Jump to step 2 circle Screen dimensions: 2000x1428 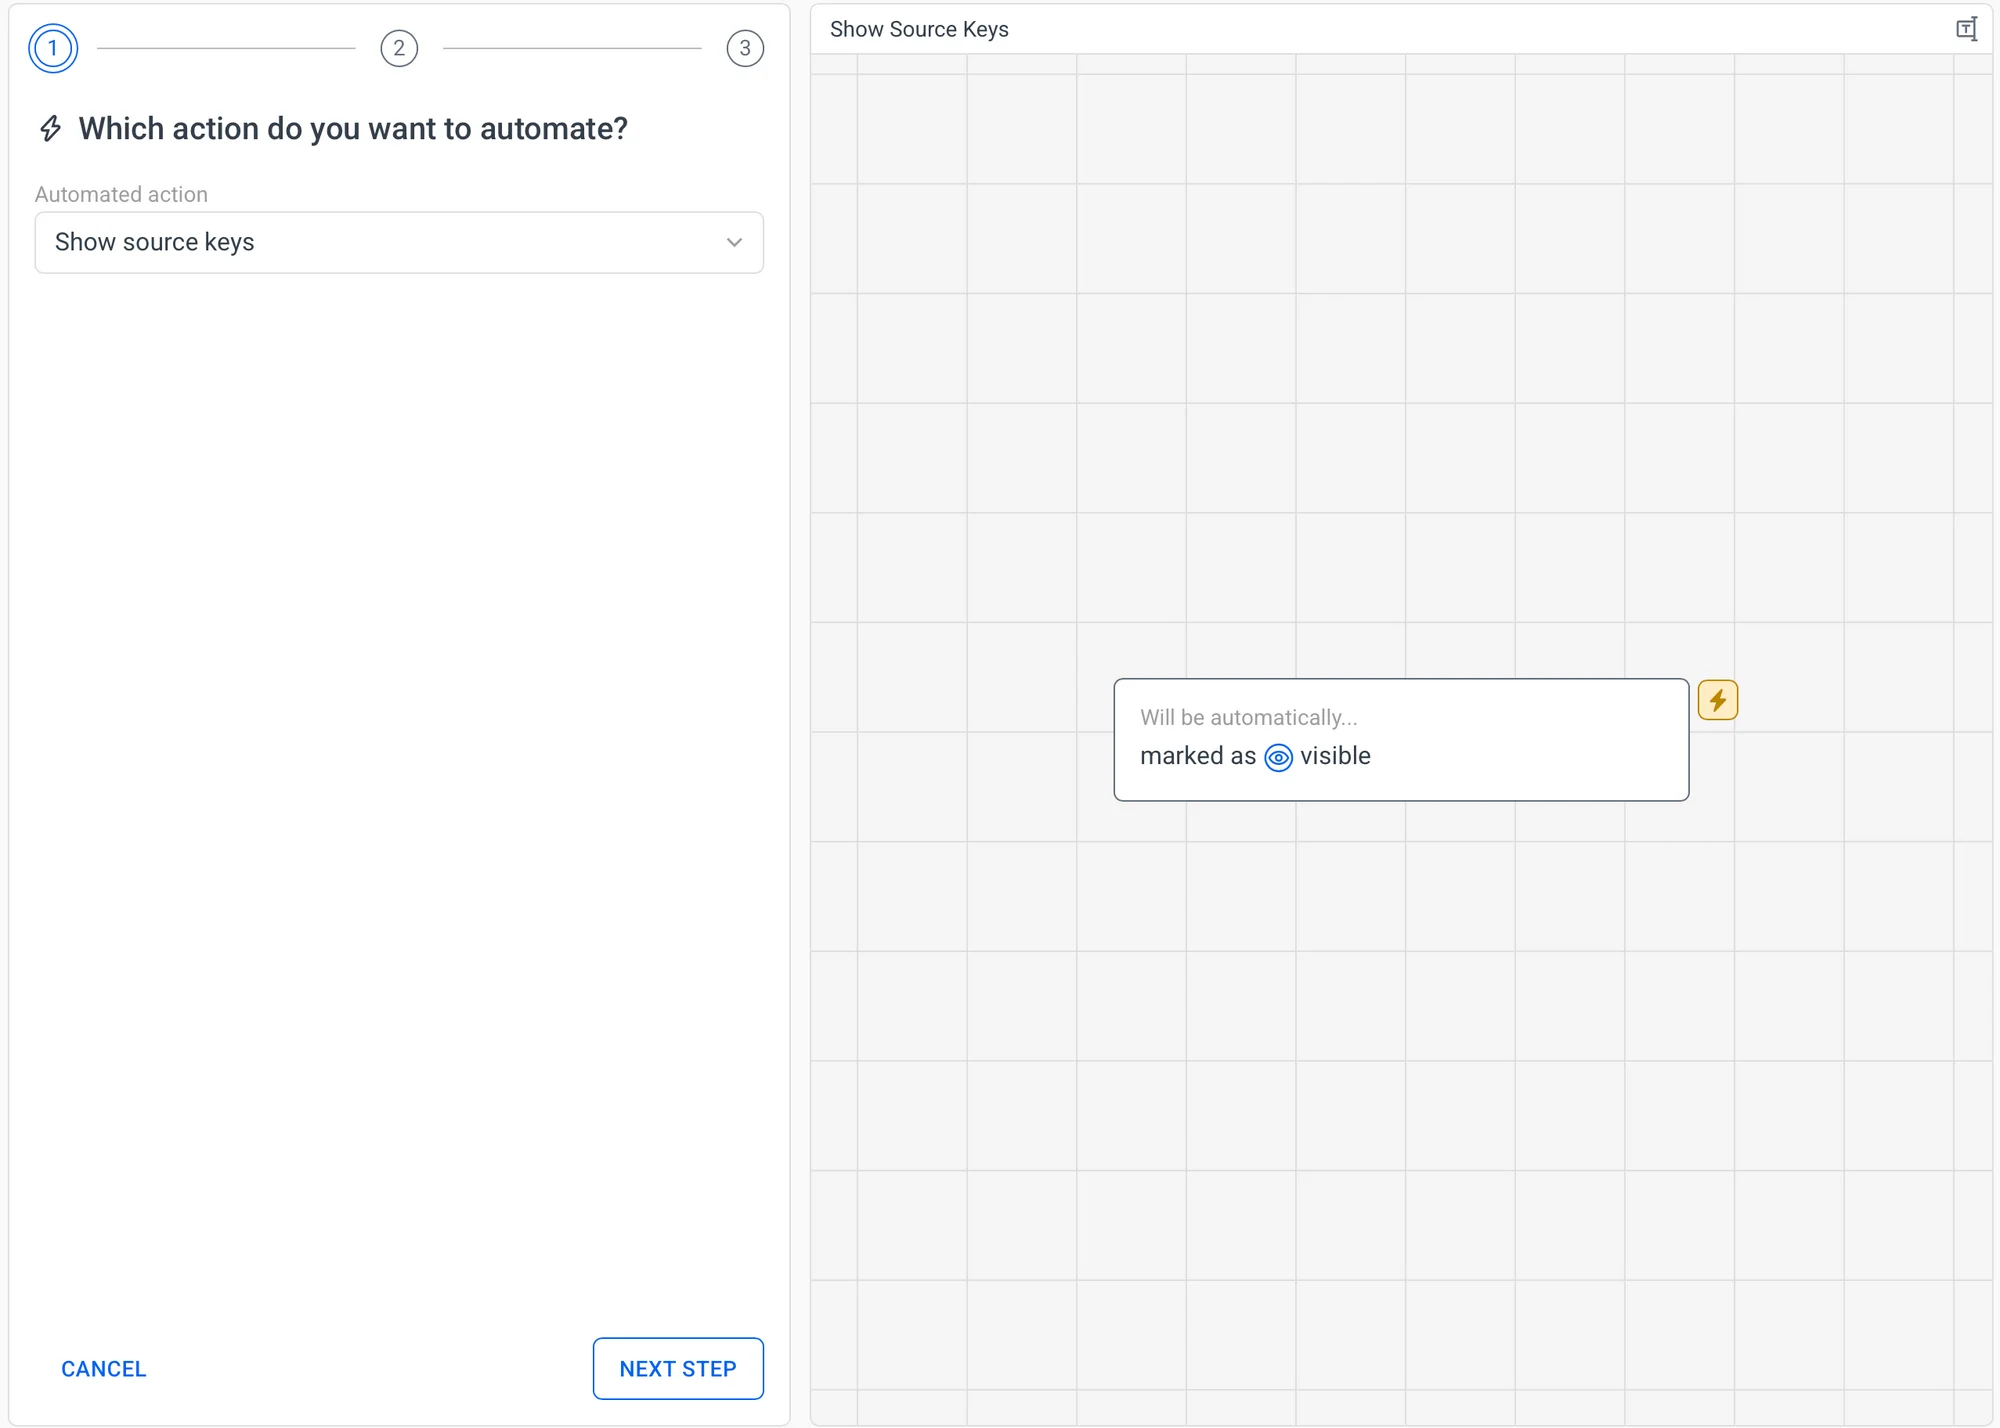click(x=399, y=48)
